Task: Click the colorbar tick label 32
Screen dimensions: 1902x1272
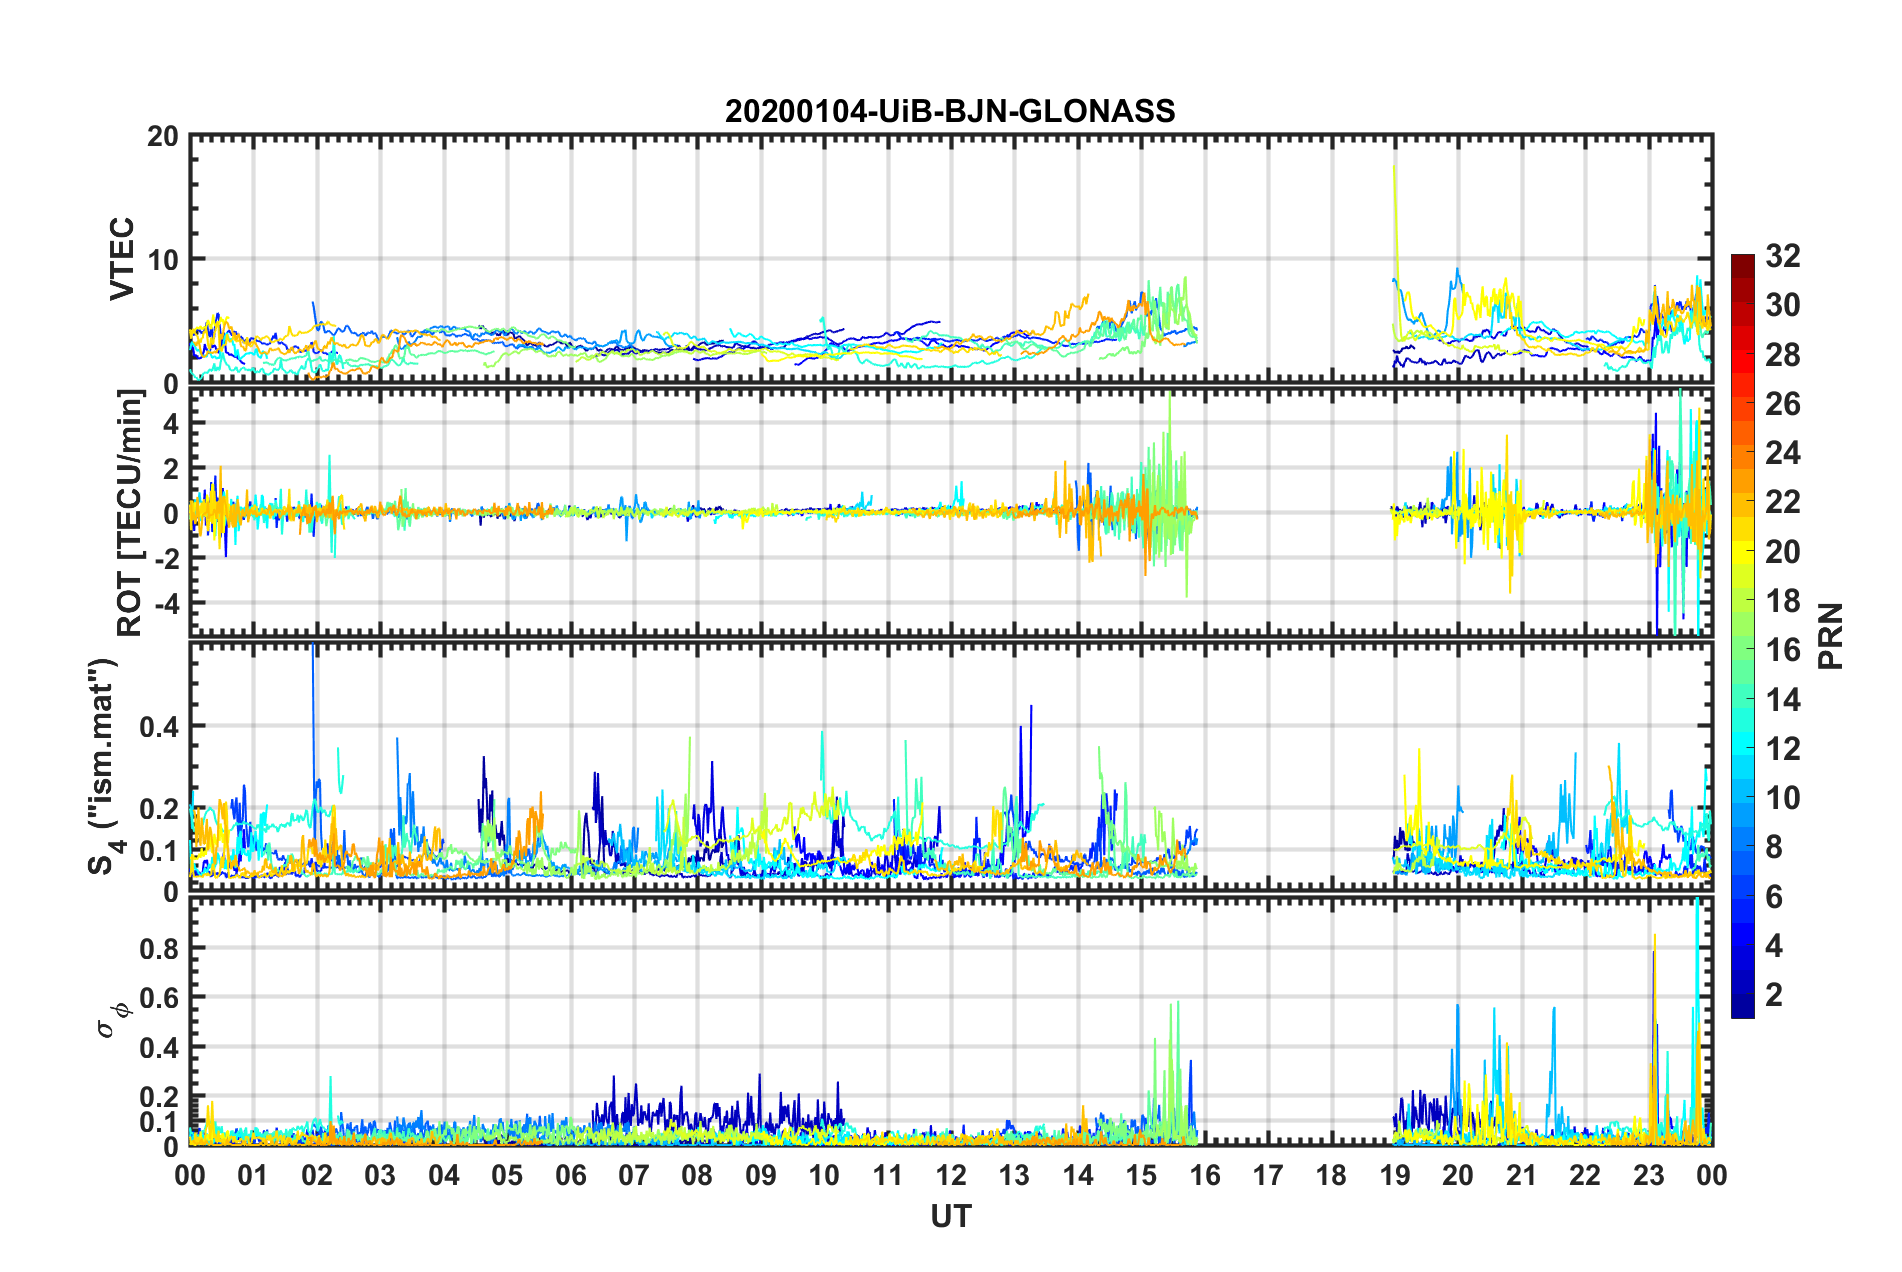Action: point(1782,256)
